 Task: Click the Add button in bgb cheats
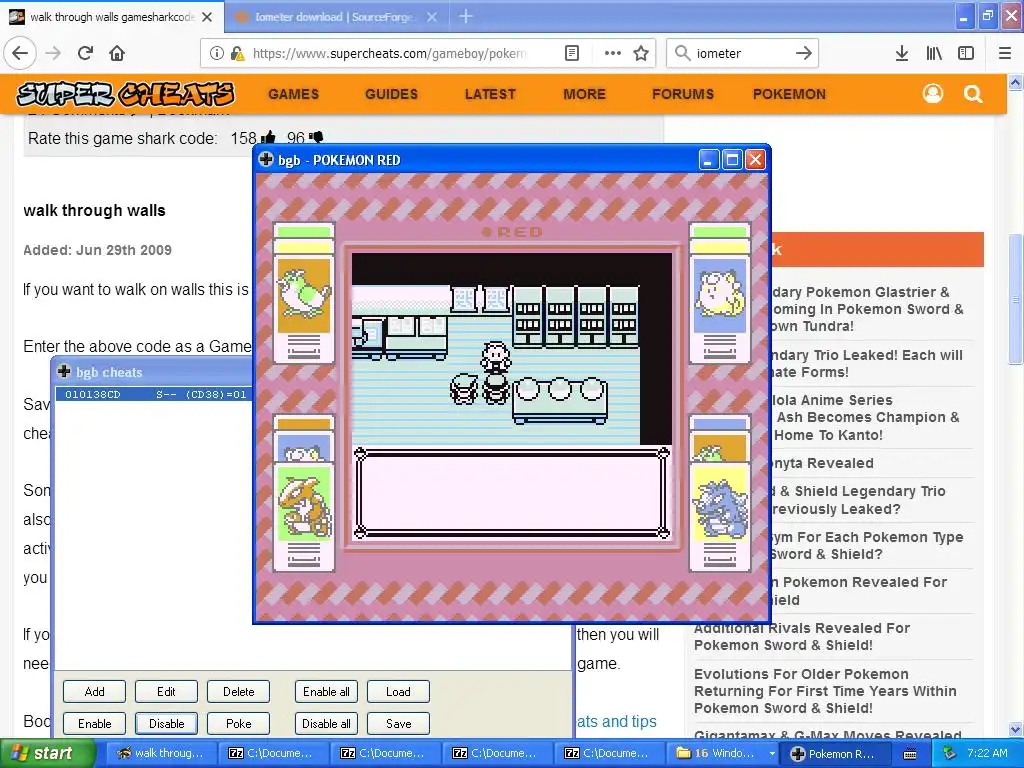pyautogui.click(x=94, y=692)
